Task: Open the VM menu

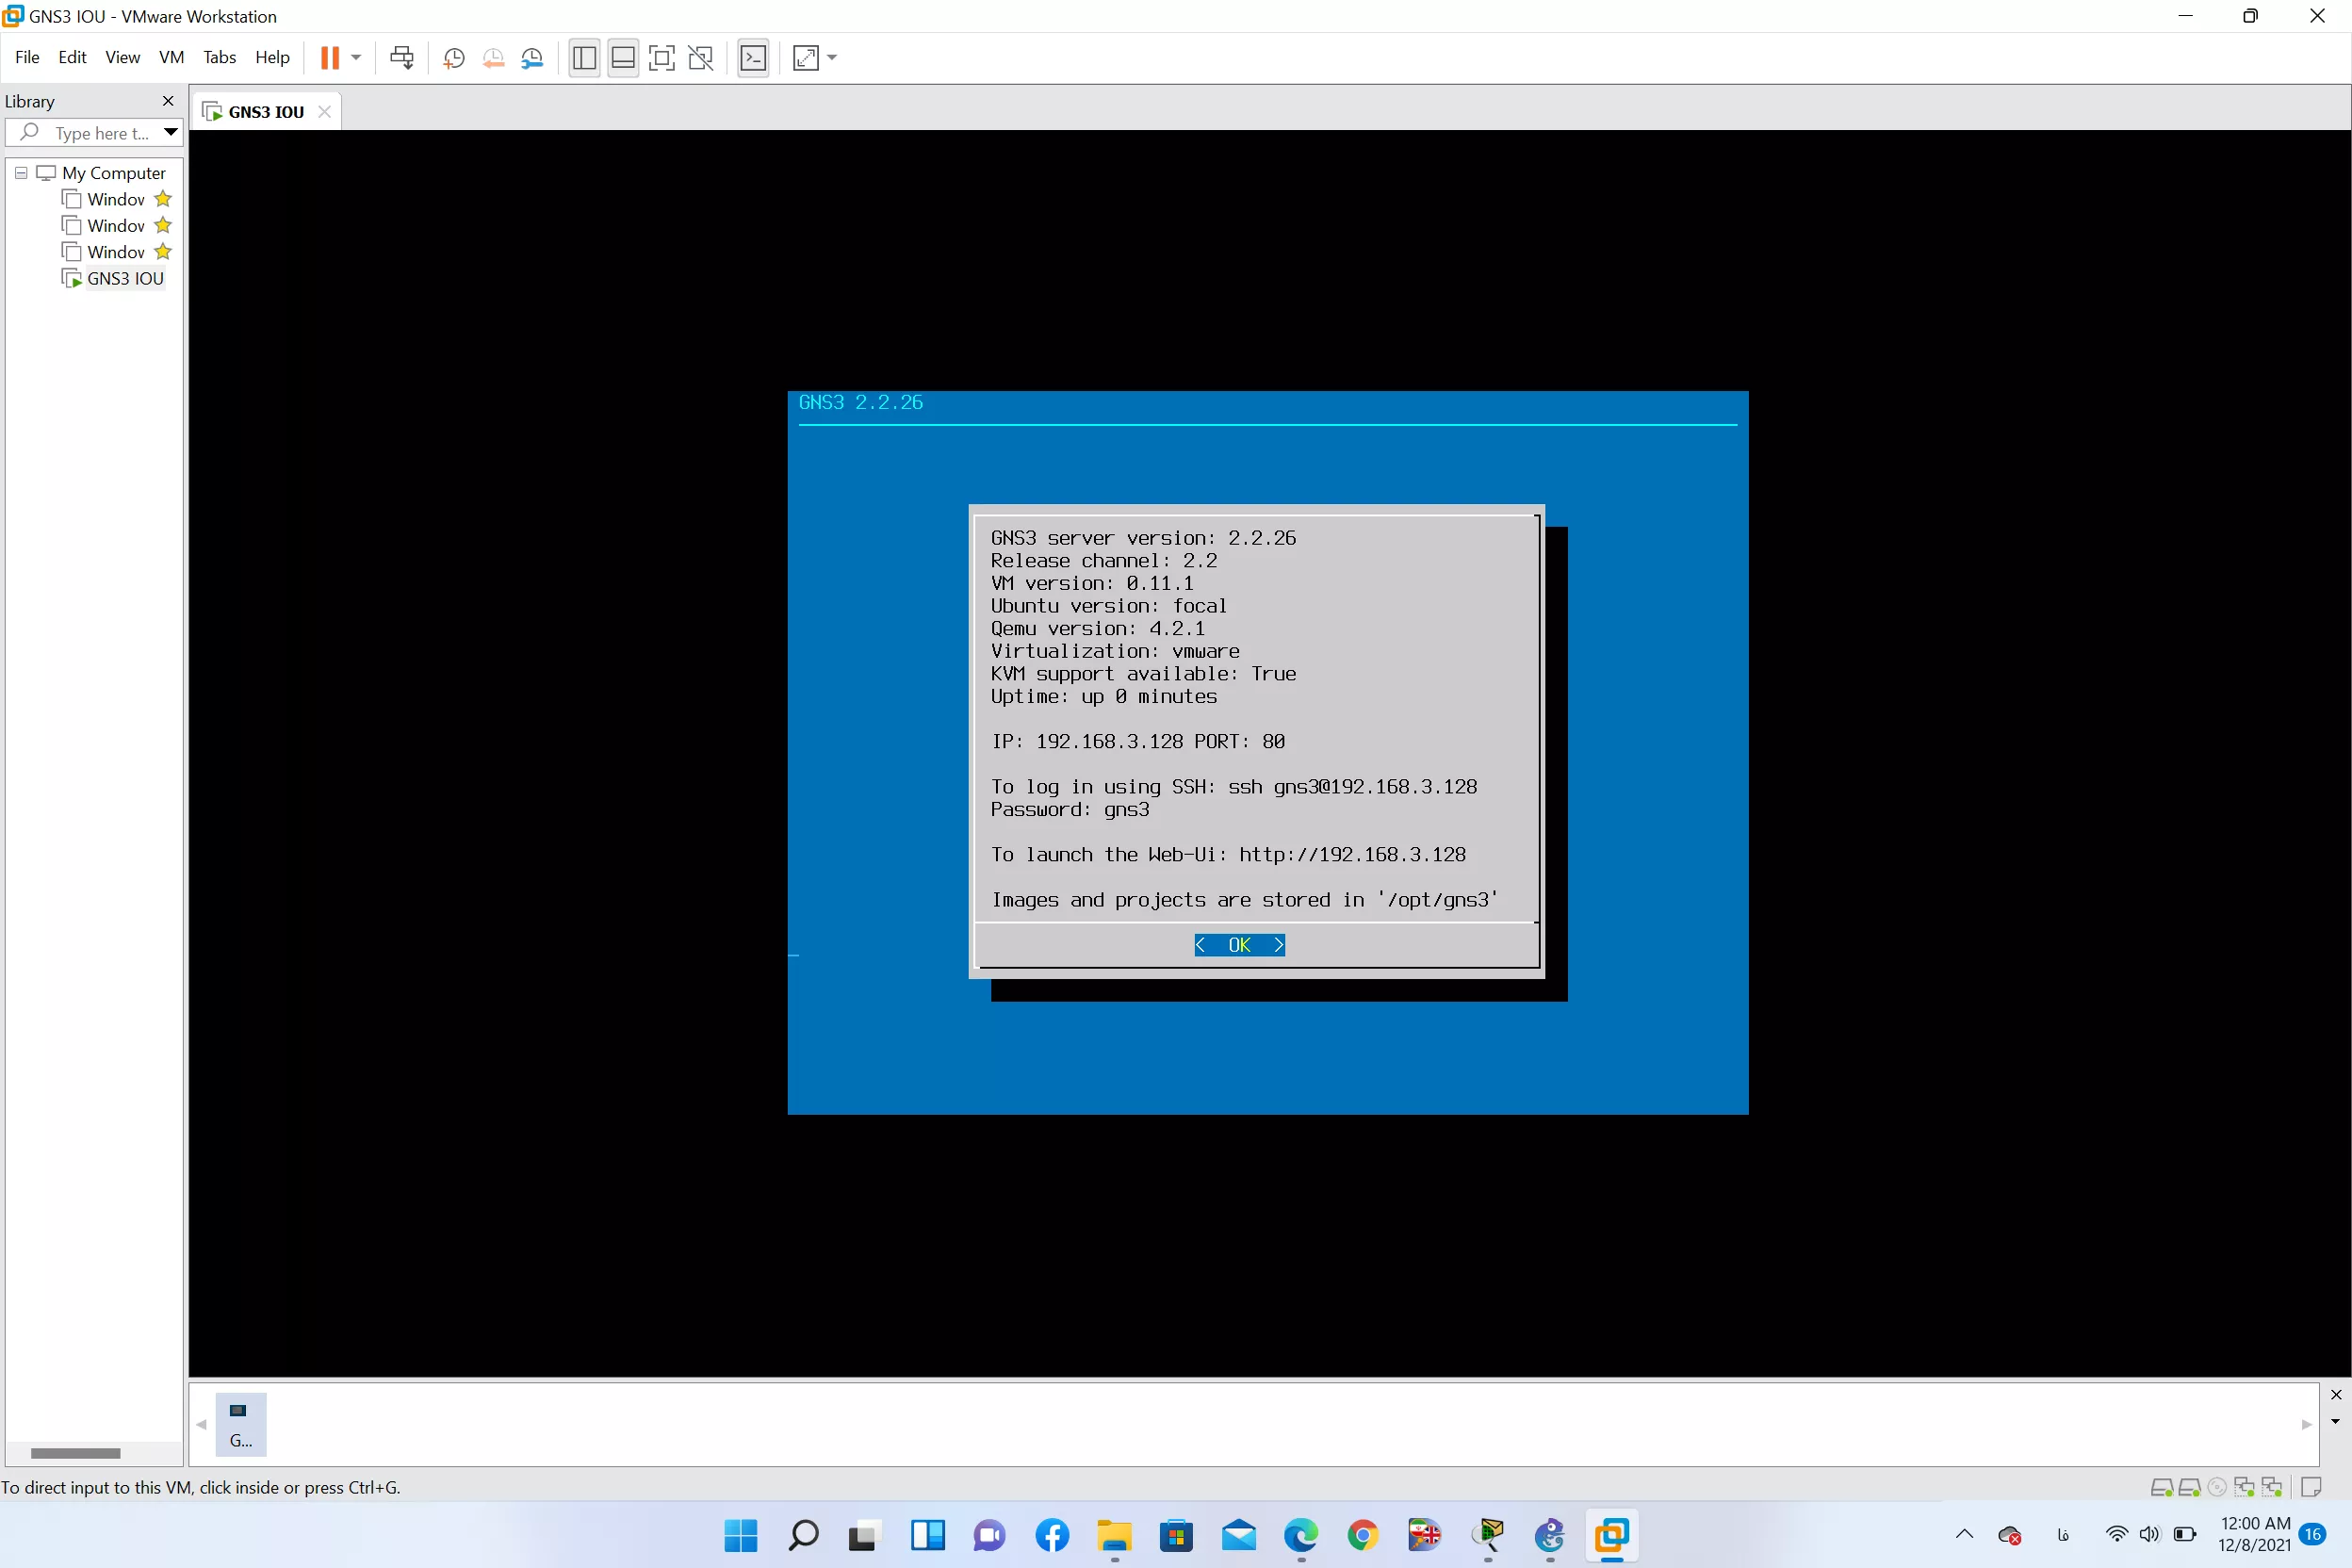Action: [171, 57]
